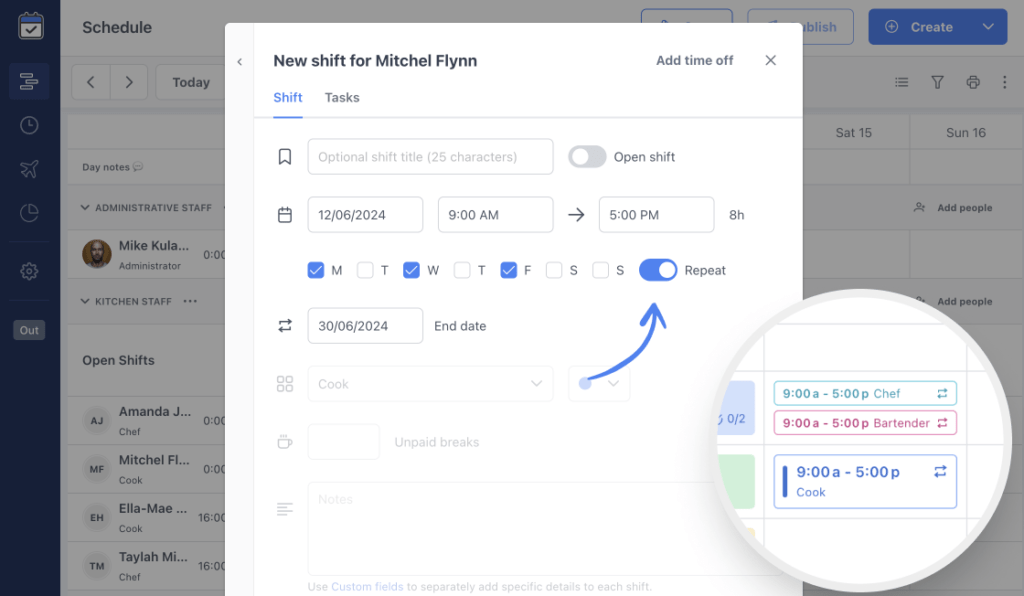Click the schedule view sidebar icon

pos(29,81)
